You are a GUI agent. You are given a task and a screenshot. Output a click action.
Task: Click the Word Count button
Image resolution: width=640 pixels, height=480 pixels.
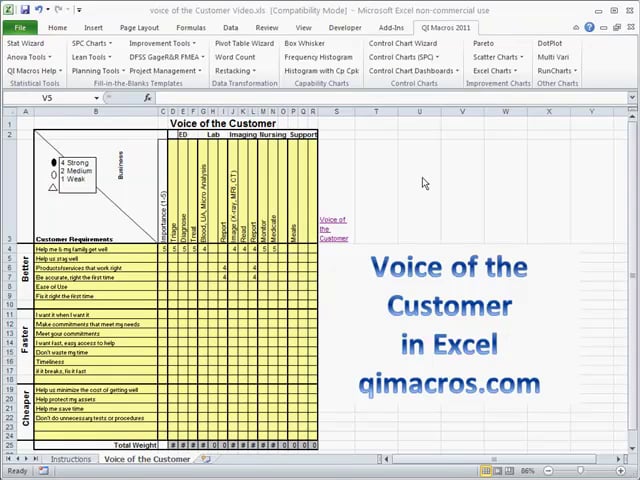click(x=235, y=57)
